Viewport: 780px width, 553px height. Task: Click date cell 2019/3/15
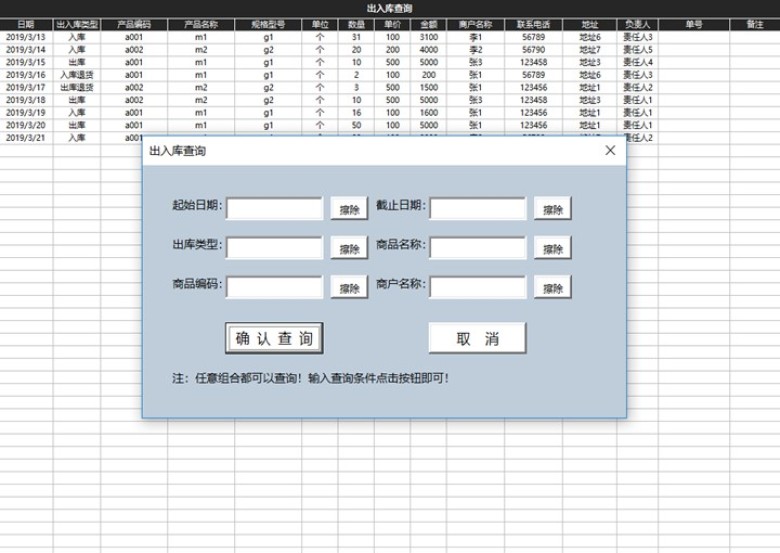[x=26, y=62]
